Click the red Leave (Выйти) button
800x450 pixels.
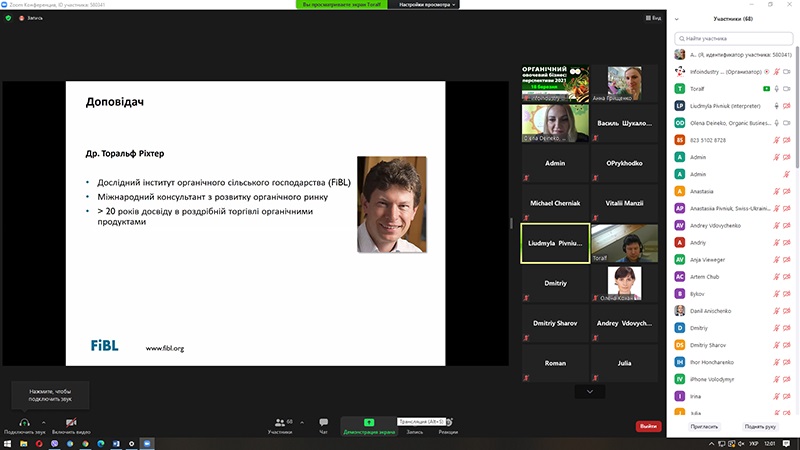coord(648,426)
